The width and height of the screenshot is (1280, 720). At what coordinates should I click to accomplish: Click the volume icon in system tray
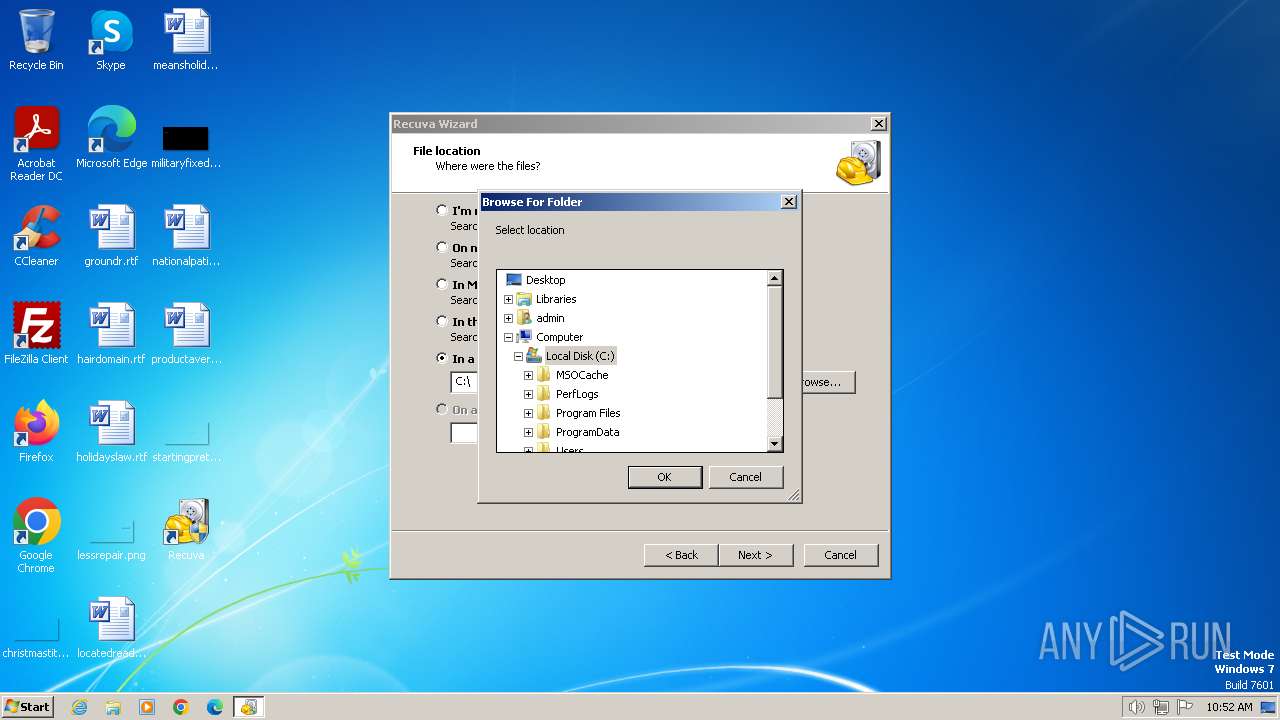1136,707
